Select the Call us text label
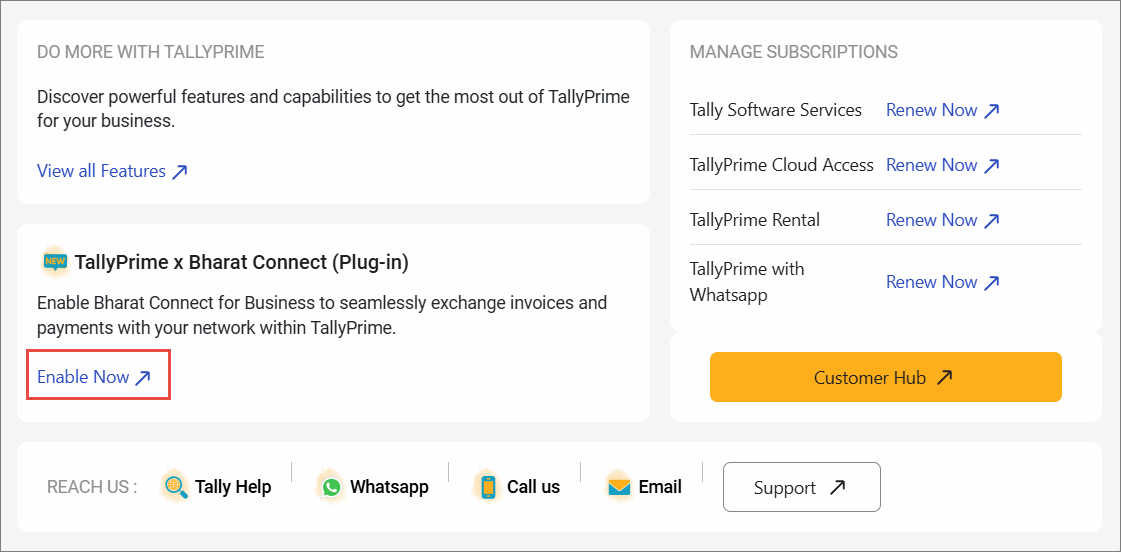 click(x=533, y=487)
